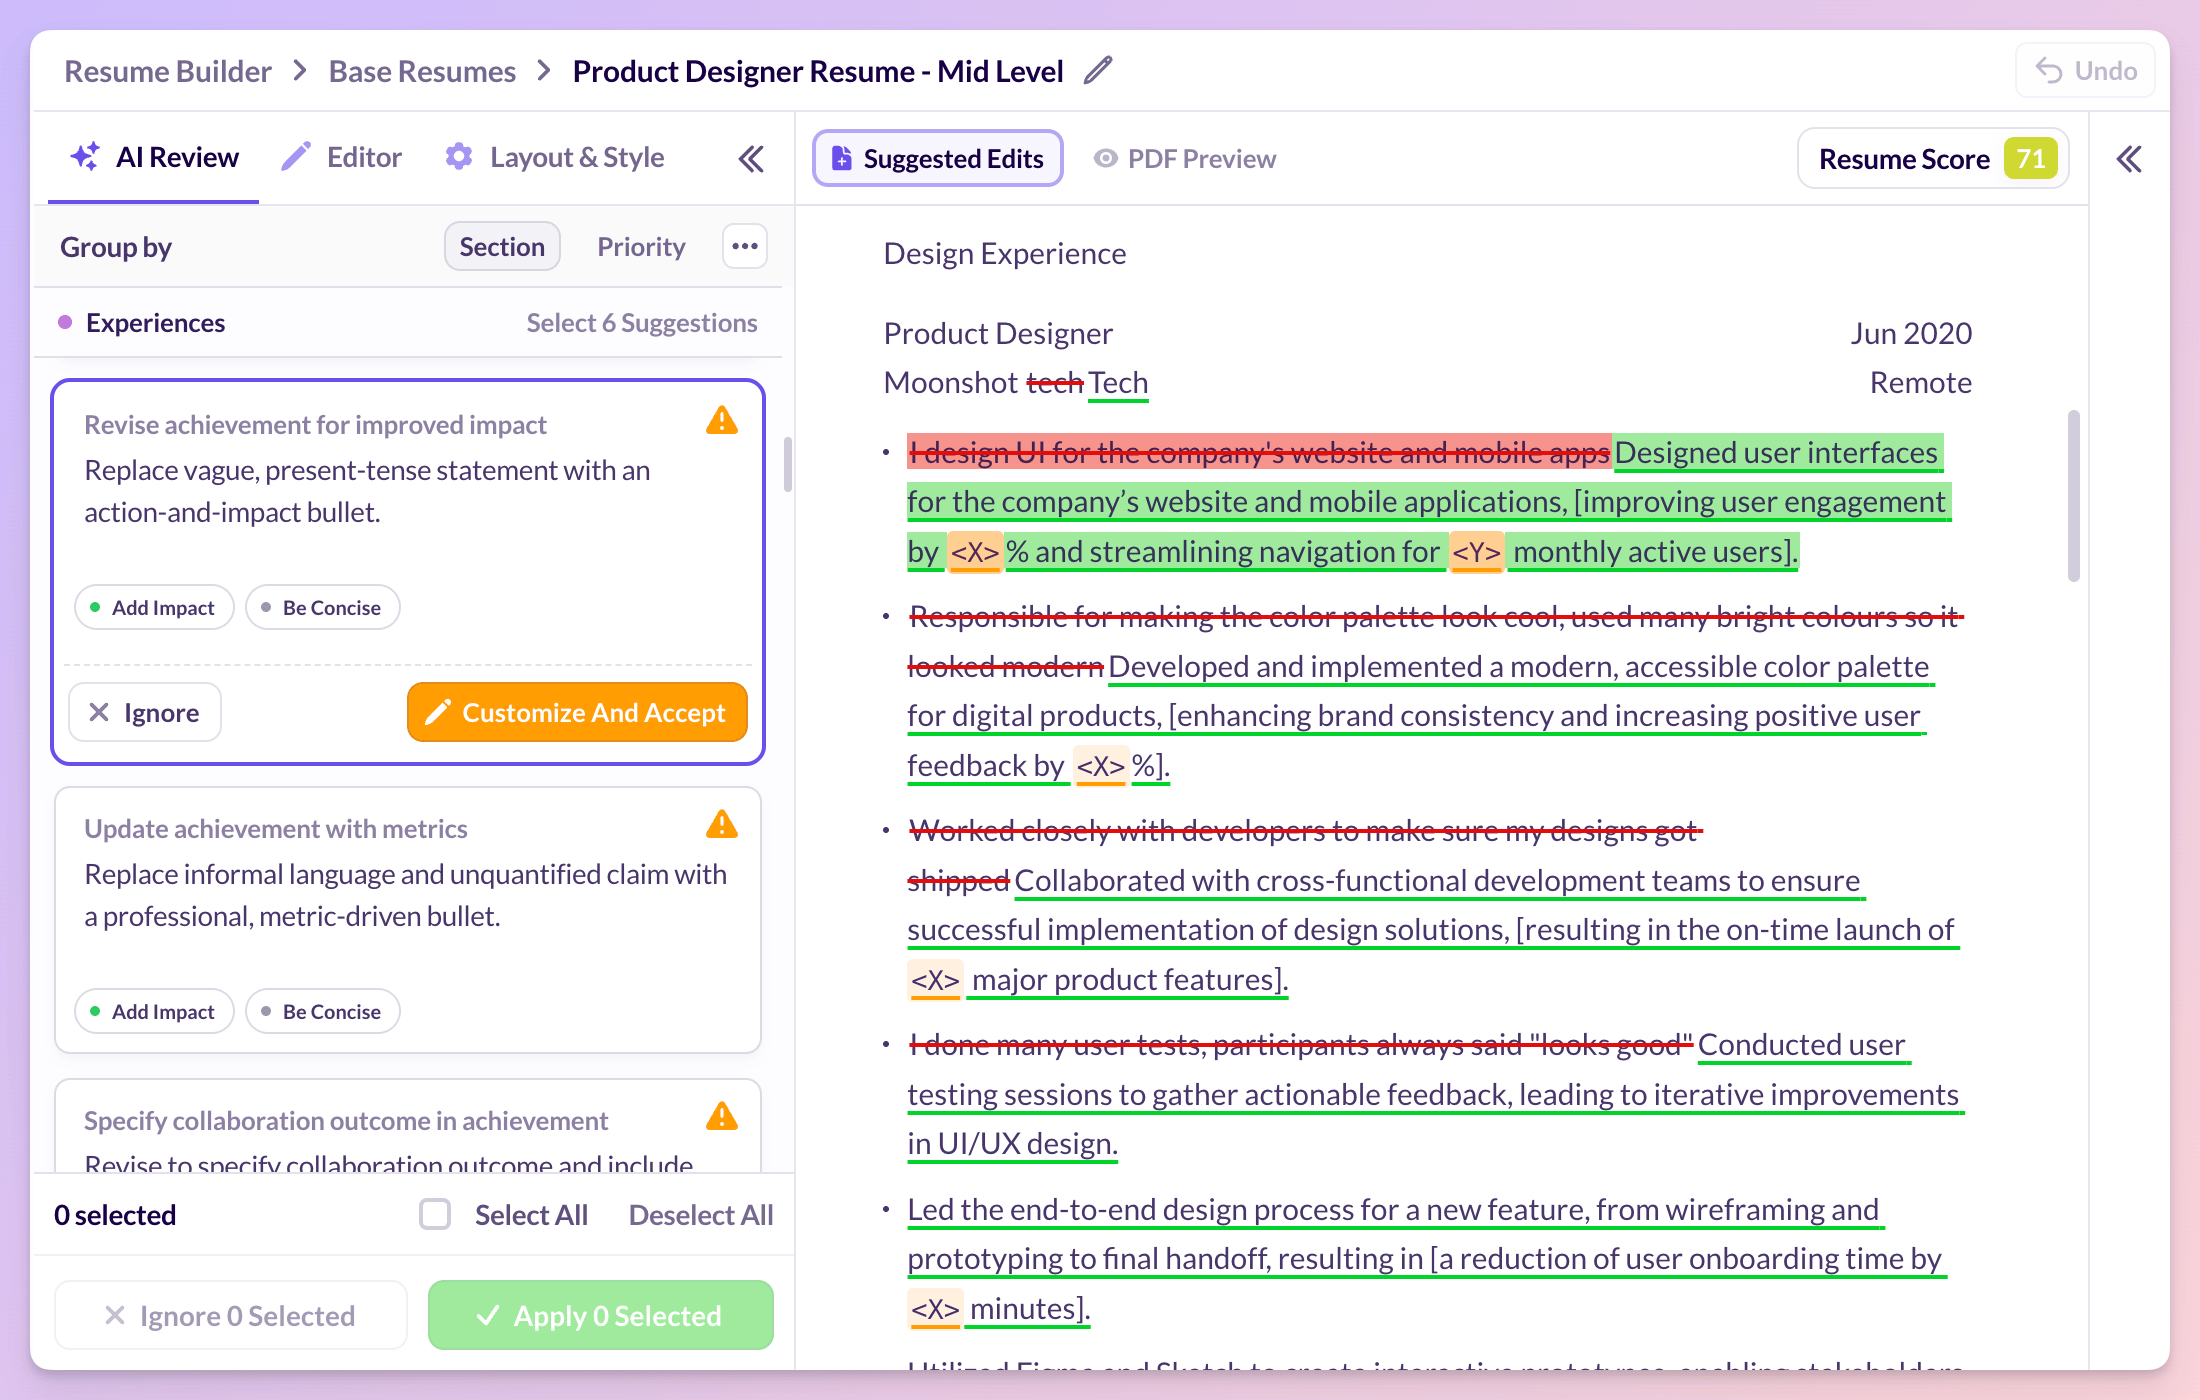Viewport: 2200px width, 1400px height.
Task: Click the Product Designer job title
Action: point(998,333)
